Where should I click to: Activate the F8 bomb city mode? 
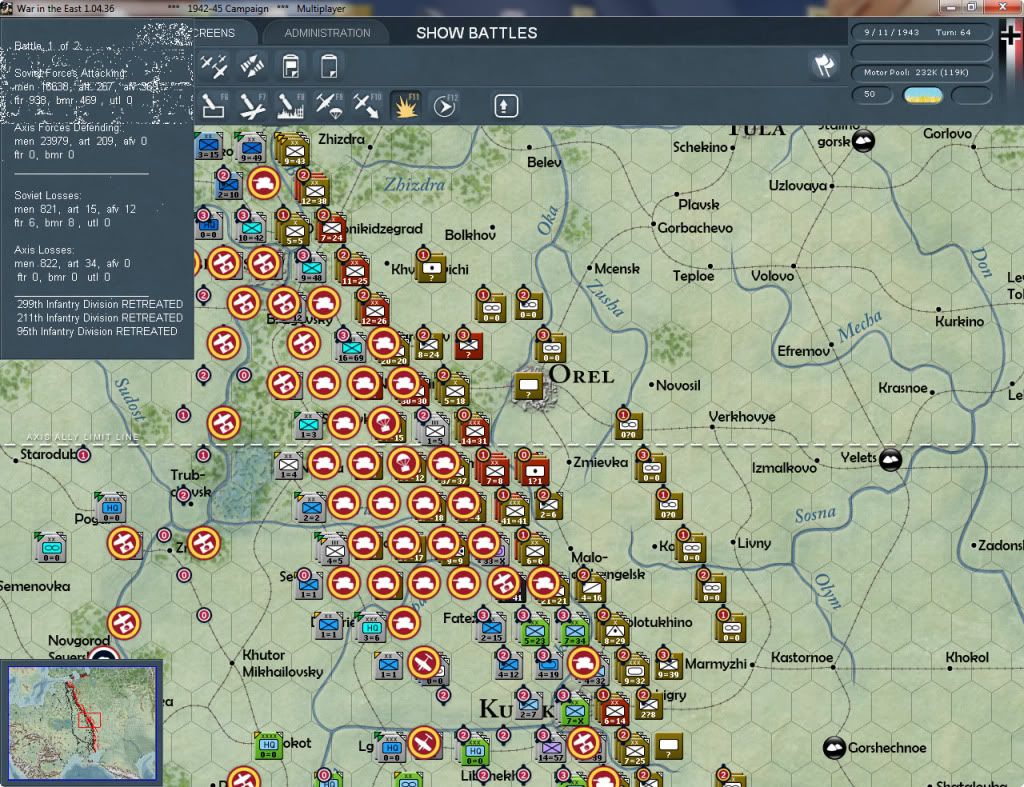[291, 106]
